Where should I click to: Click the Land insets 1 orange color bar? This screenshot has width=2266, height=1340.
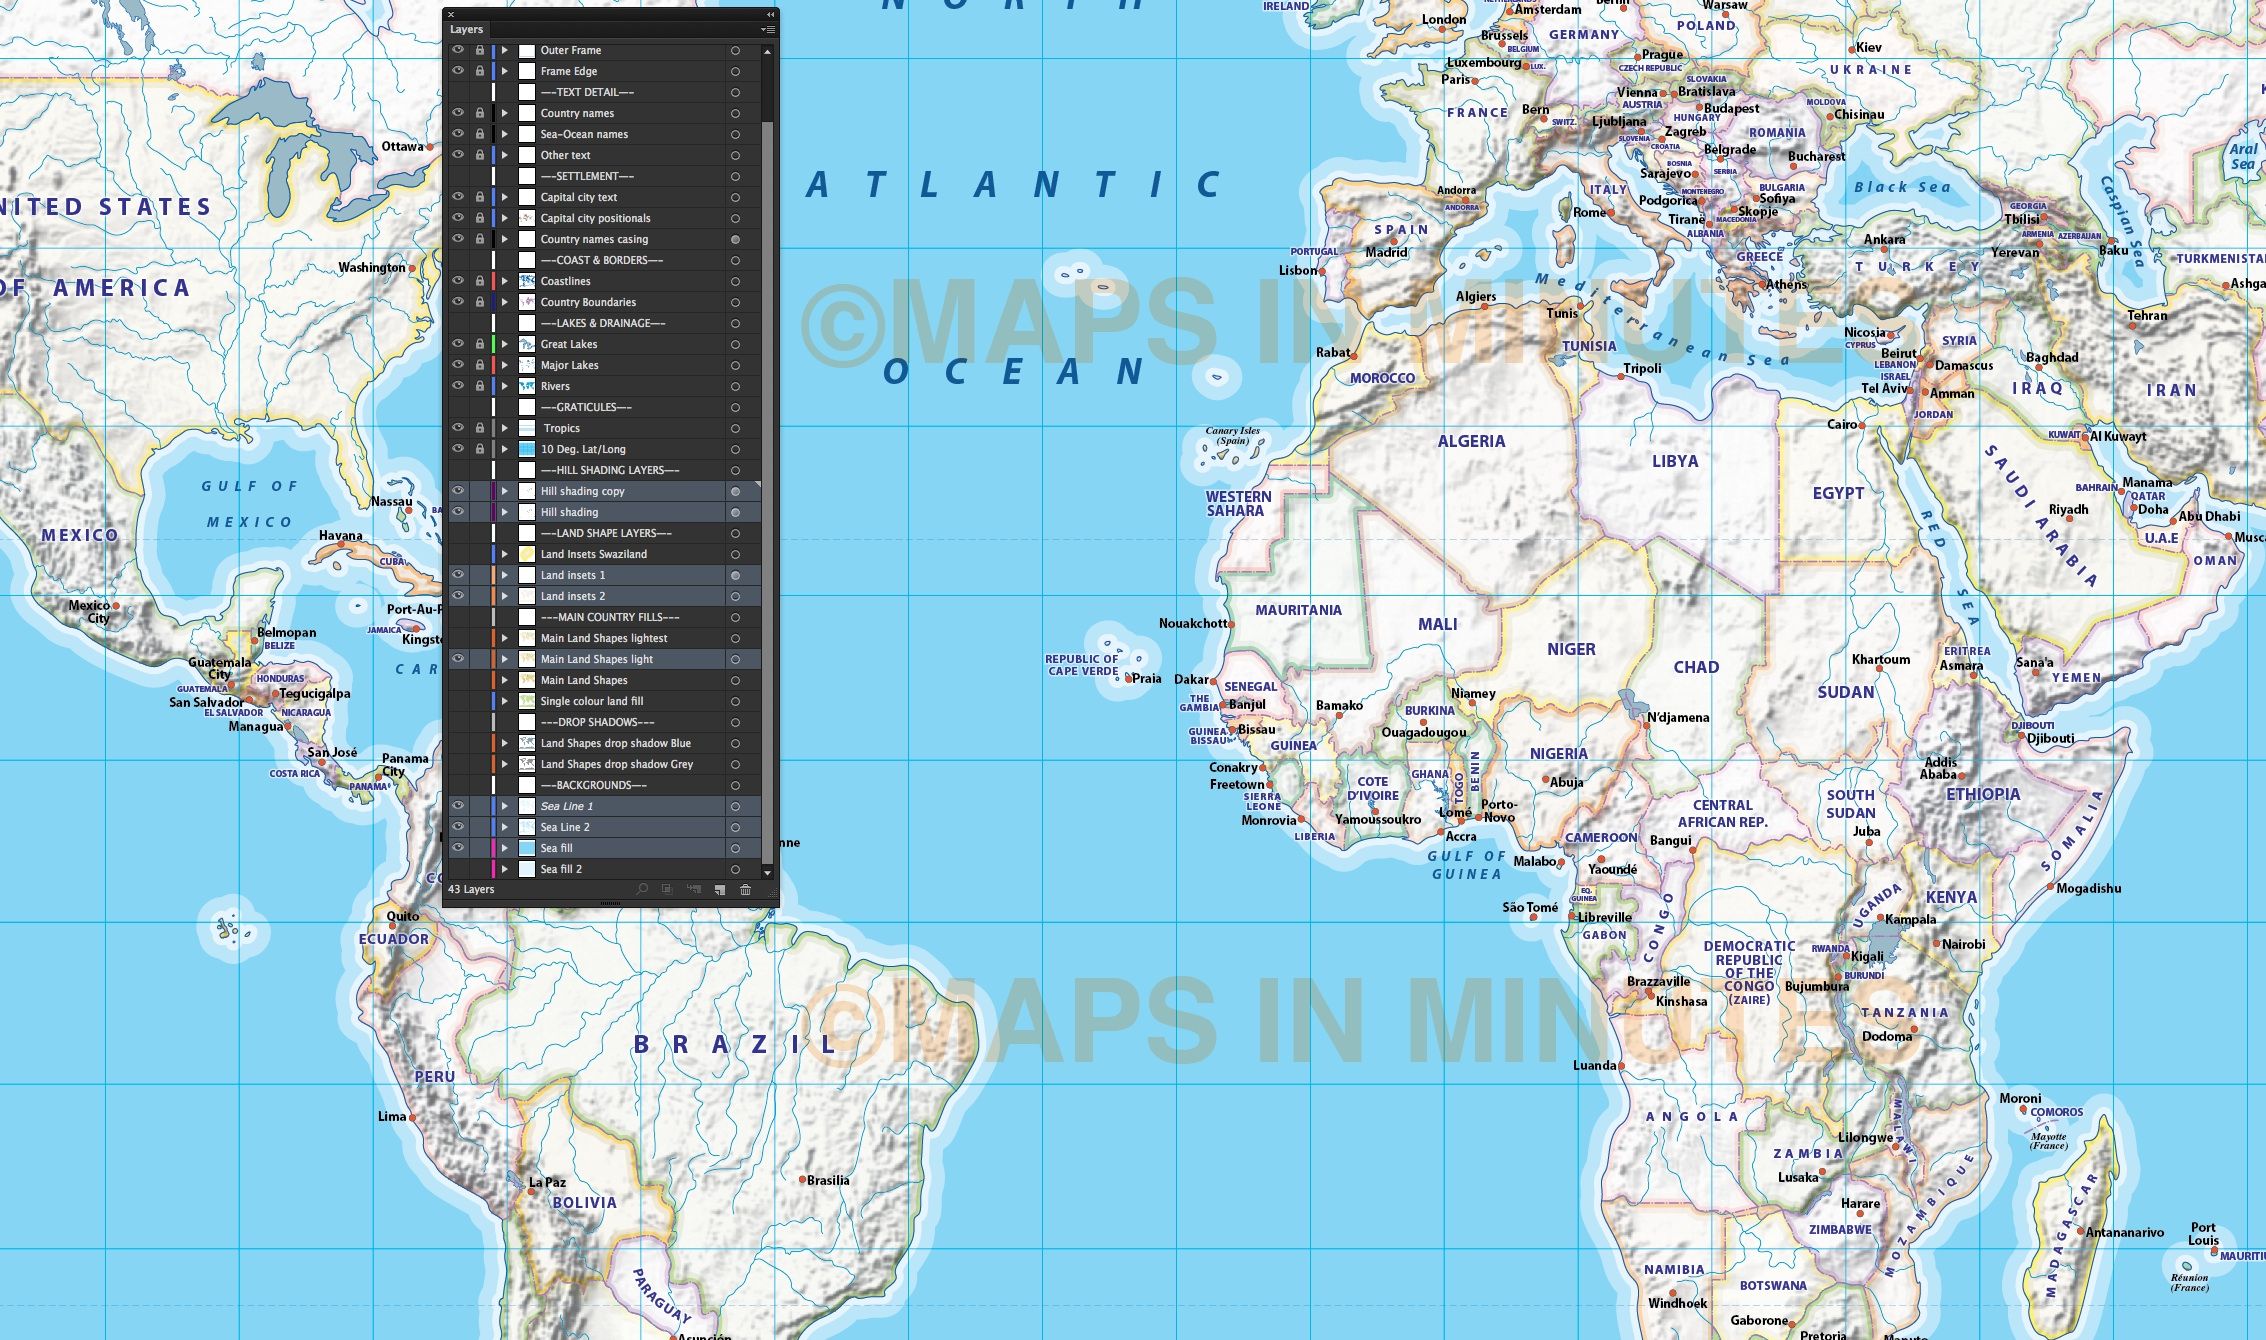pyautogui.click(x=494, y=575)
